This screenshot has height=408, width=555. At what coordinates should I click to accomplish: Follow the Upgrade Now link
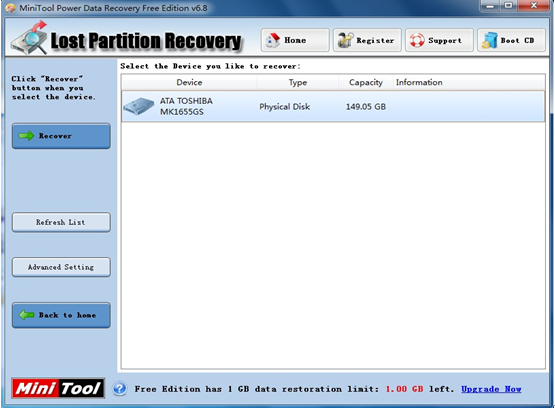[491, 389]
